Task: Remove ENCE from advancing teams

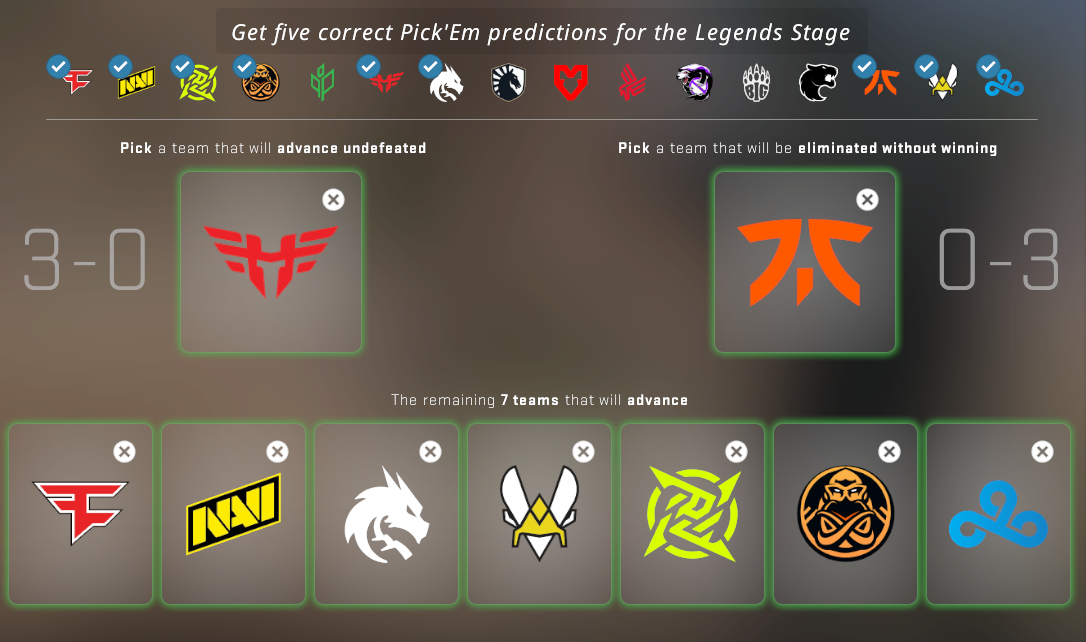Action: click(889, 452)
